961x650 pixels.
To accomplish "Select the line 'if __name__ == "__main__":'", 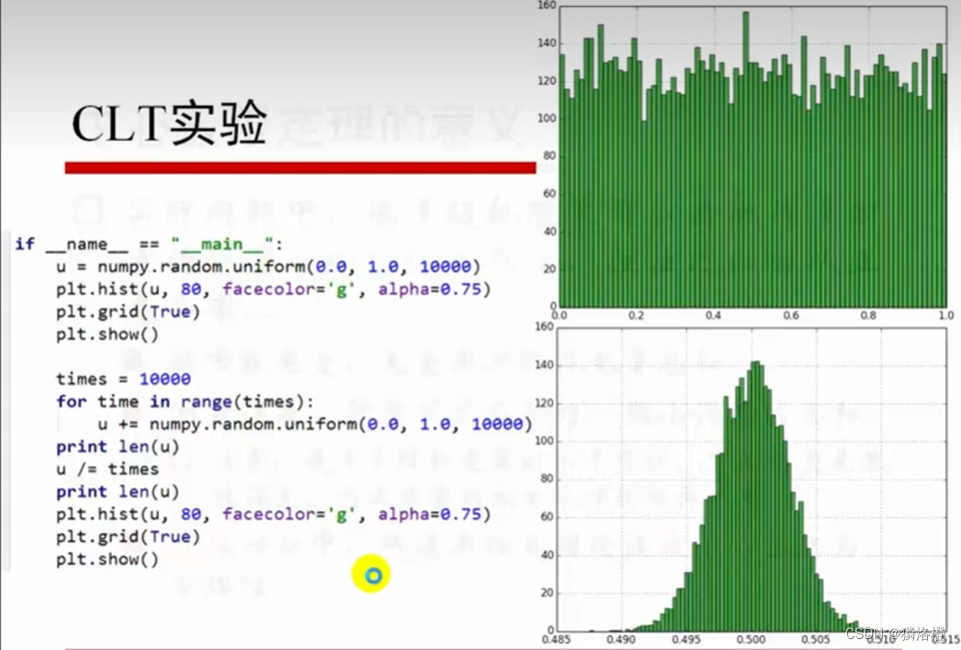I will click(x=149, y=244).
